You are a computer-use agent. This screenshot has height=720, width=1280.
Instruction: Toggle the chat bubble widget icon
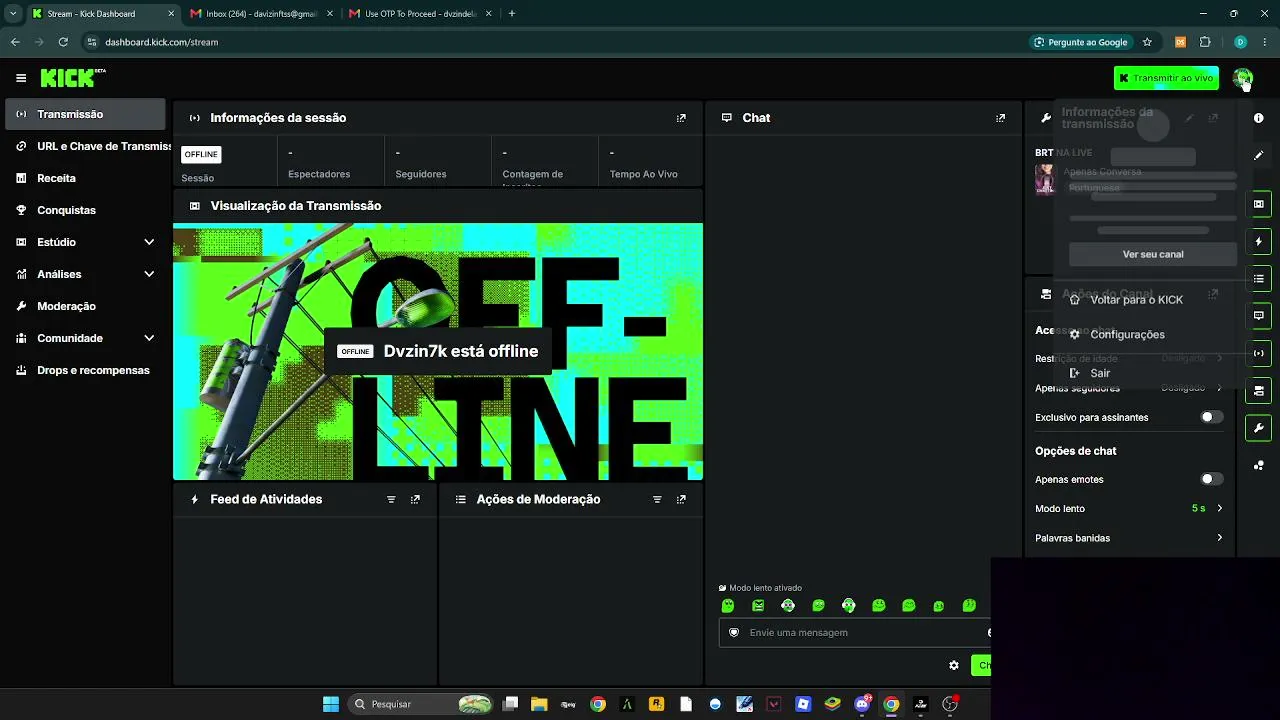tap(1258, 316)
